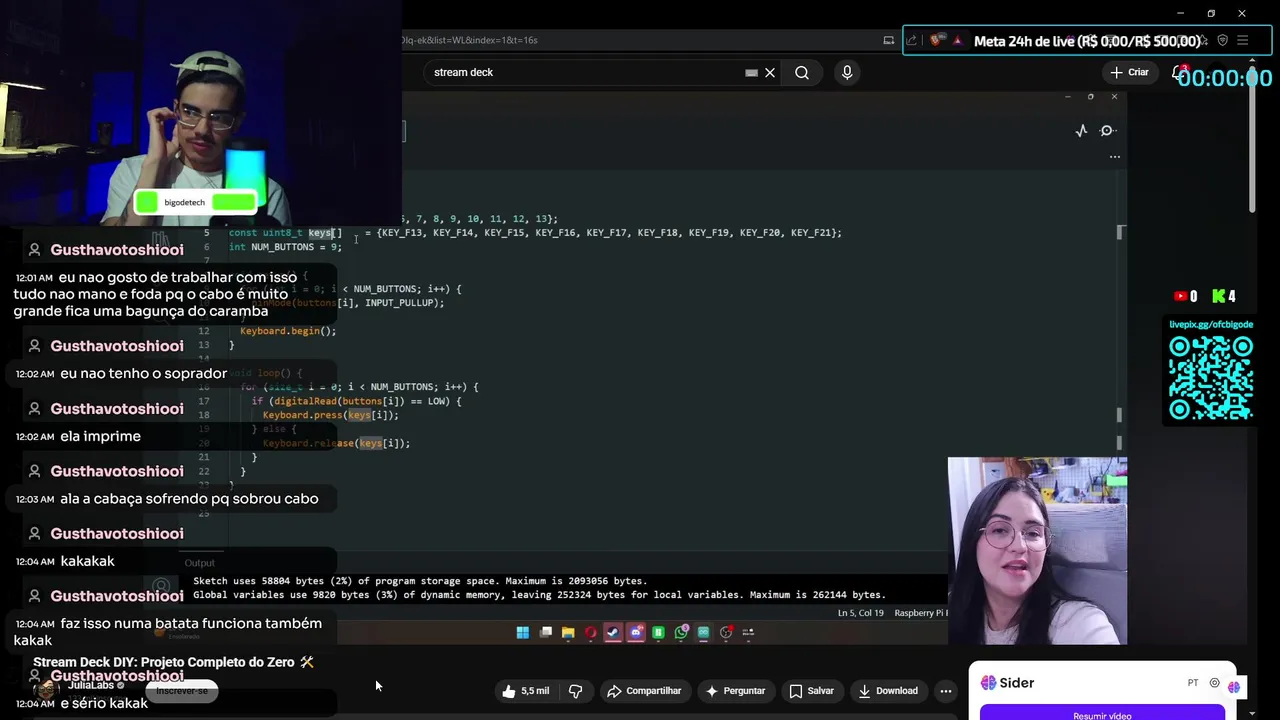Open Opera browser in video taskbar
Viewport: 1280px width, 720px height.
[590, 632]
